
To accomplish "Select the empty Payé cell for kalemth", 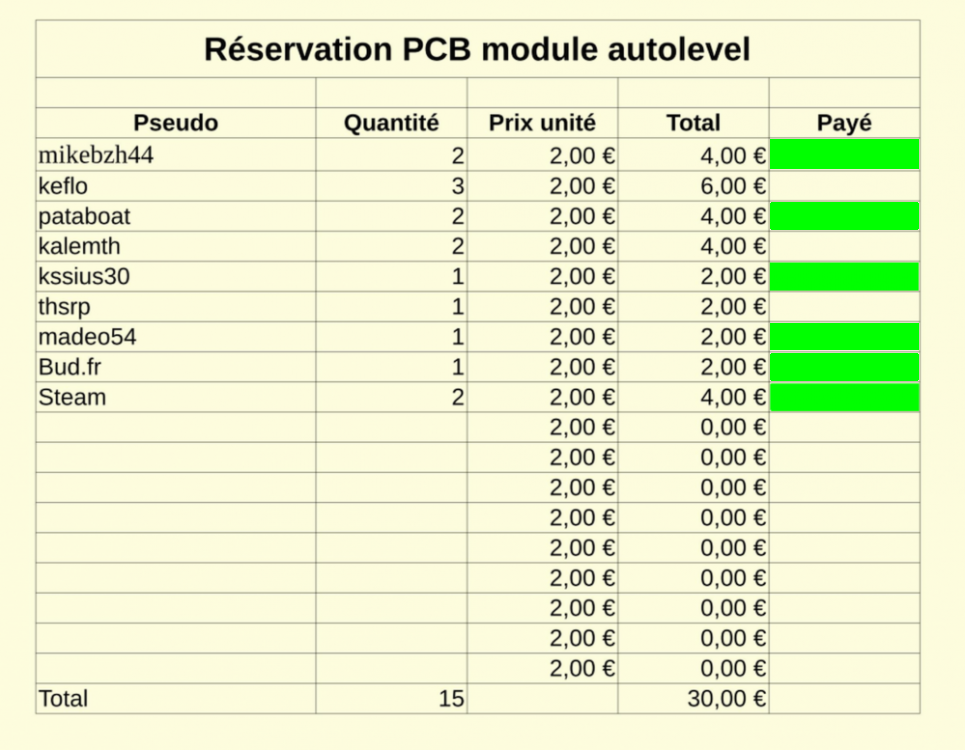I will pos(844,246).
